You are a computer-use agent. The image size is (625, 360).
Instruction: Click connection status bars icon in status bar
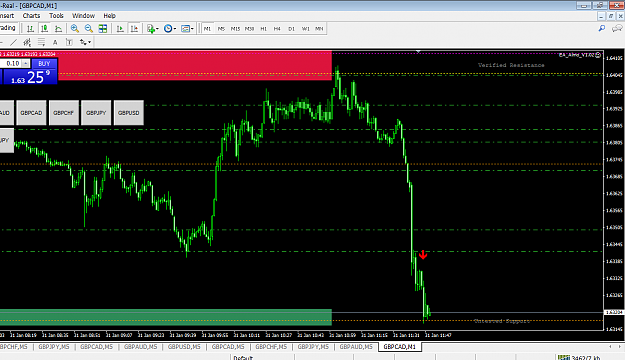click(x=563, y=357)
